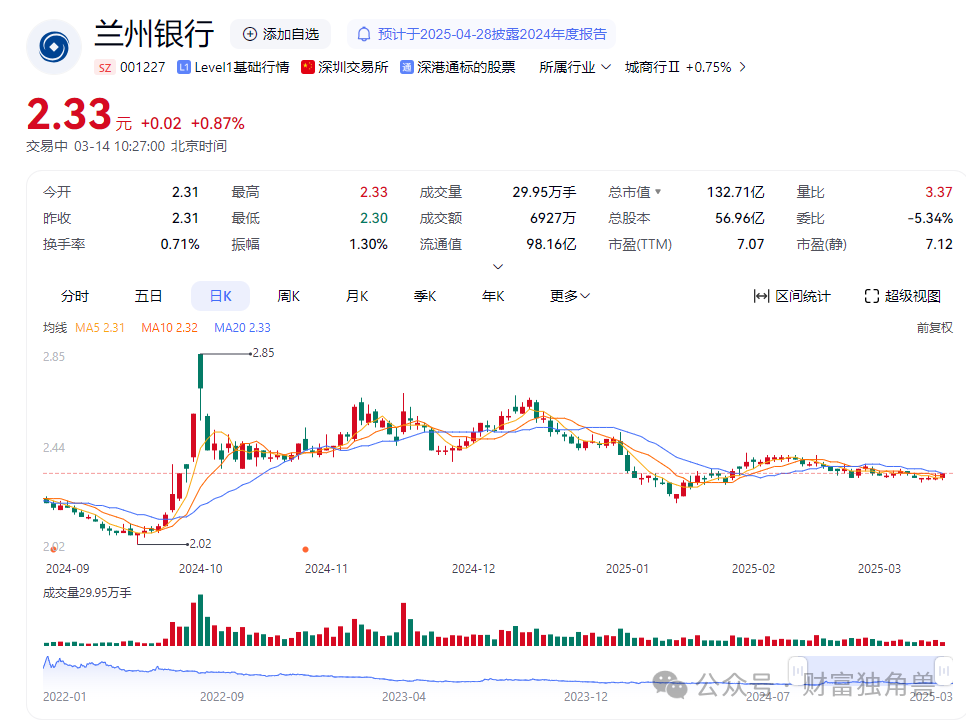Screen dimensions: 966x723
Task: Click 市盈(TTM) value 7.07
Action: [x=750, y=244]
